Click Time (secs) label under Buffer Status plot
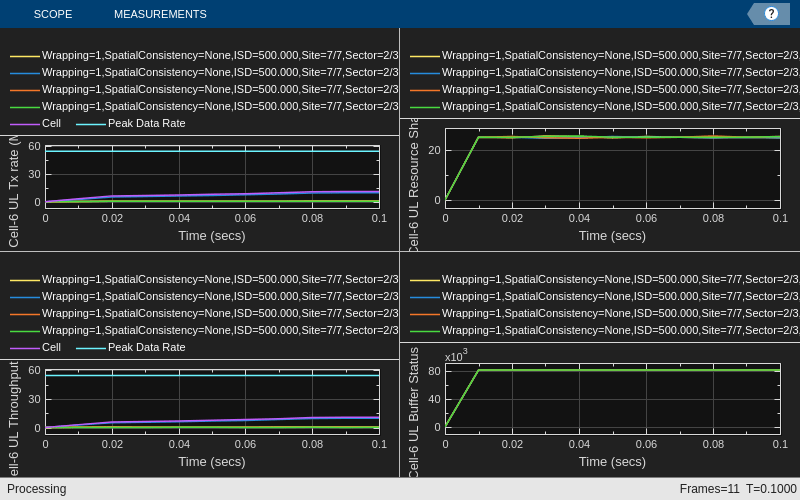Image resolution: width=800 pixels, height=500 pixels. 612,462
